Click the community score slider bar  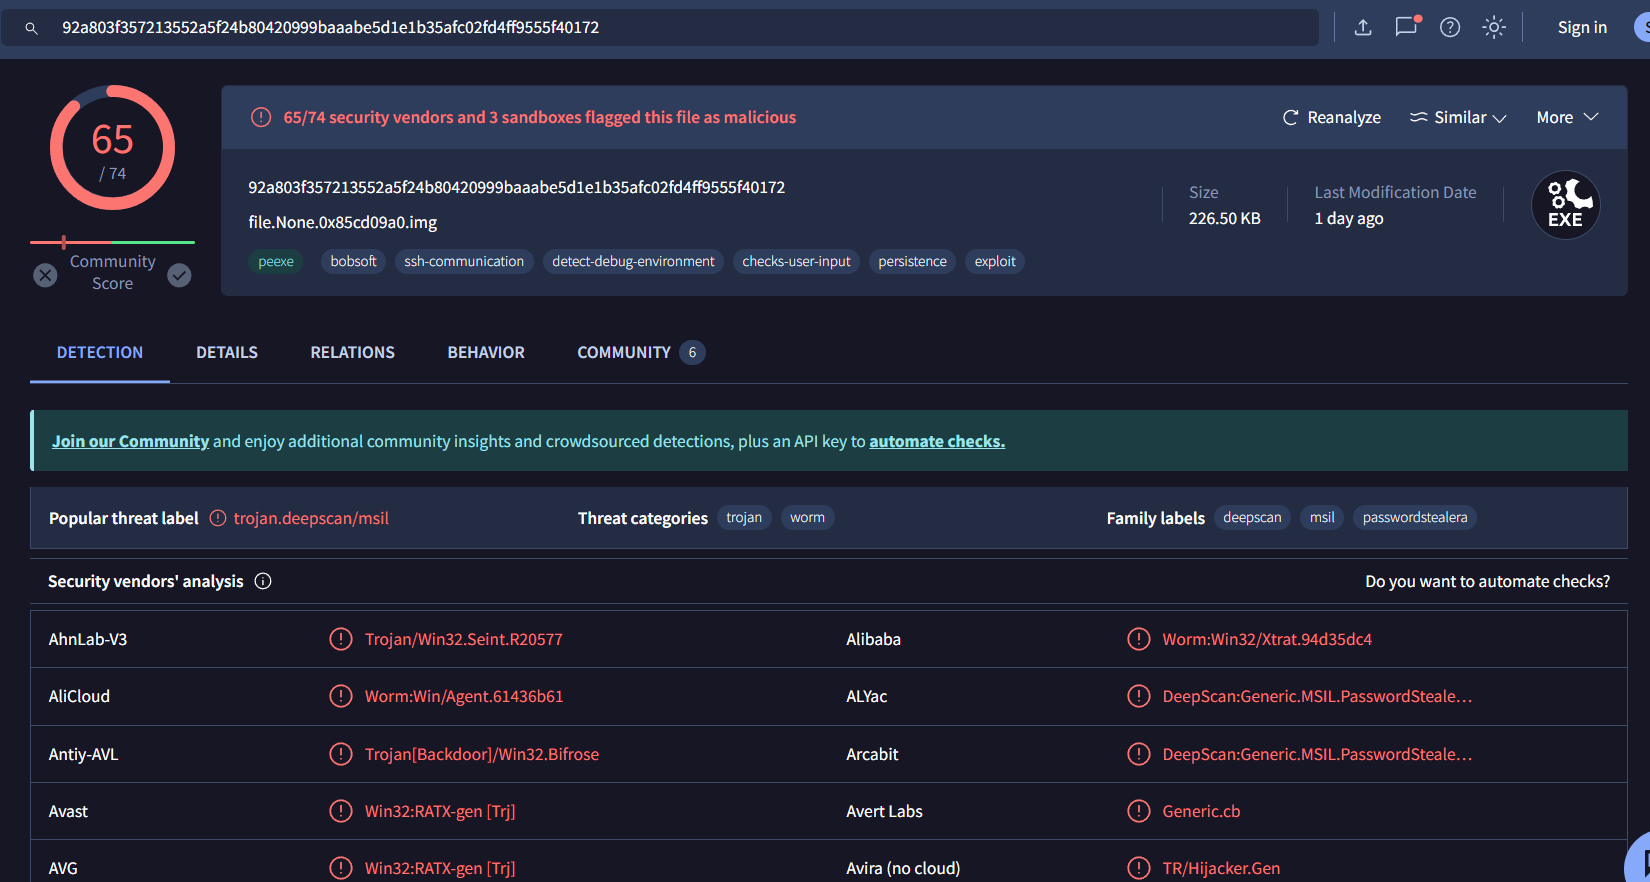112,242
